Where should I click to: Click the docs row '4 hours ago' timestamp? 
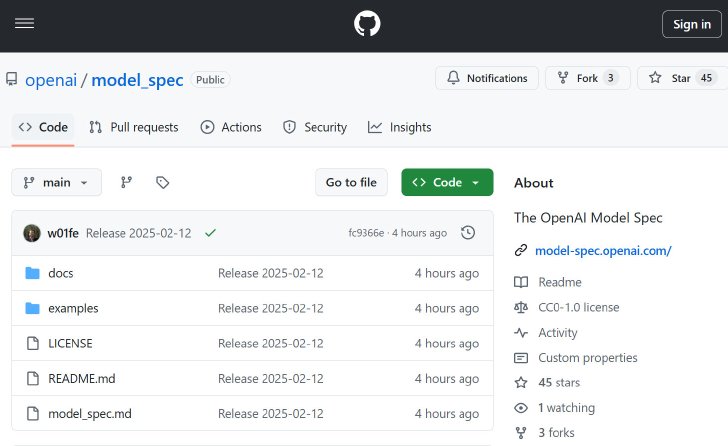[x=447, y=273]
